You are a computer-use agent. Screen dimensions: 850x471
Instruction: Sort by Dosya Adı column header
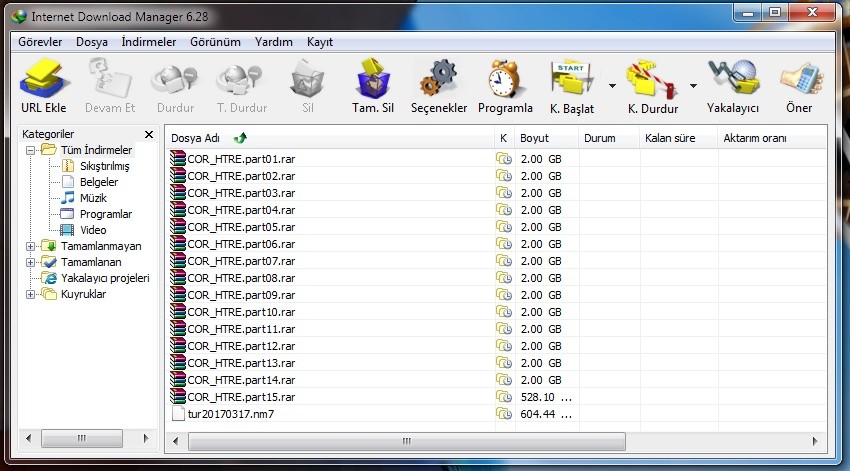pos(330,138)
